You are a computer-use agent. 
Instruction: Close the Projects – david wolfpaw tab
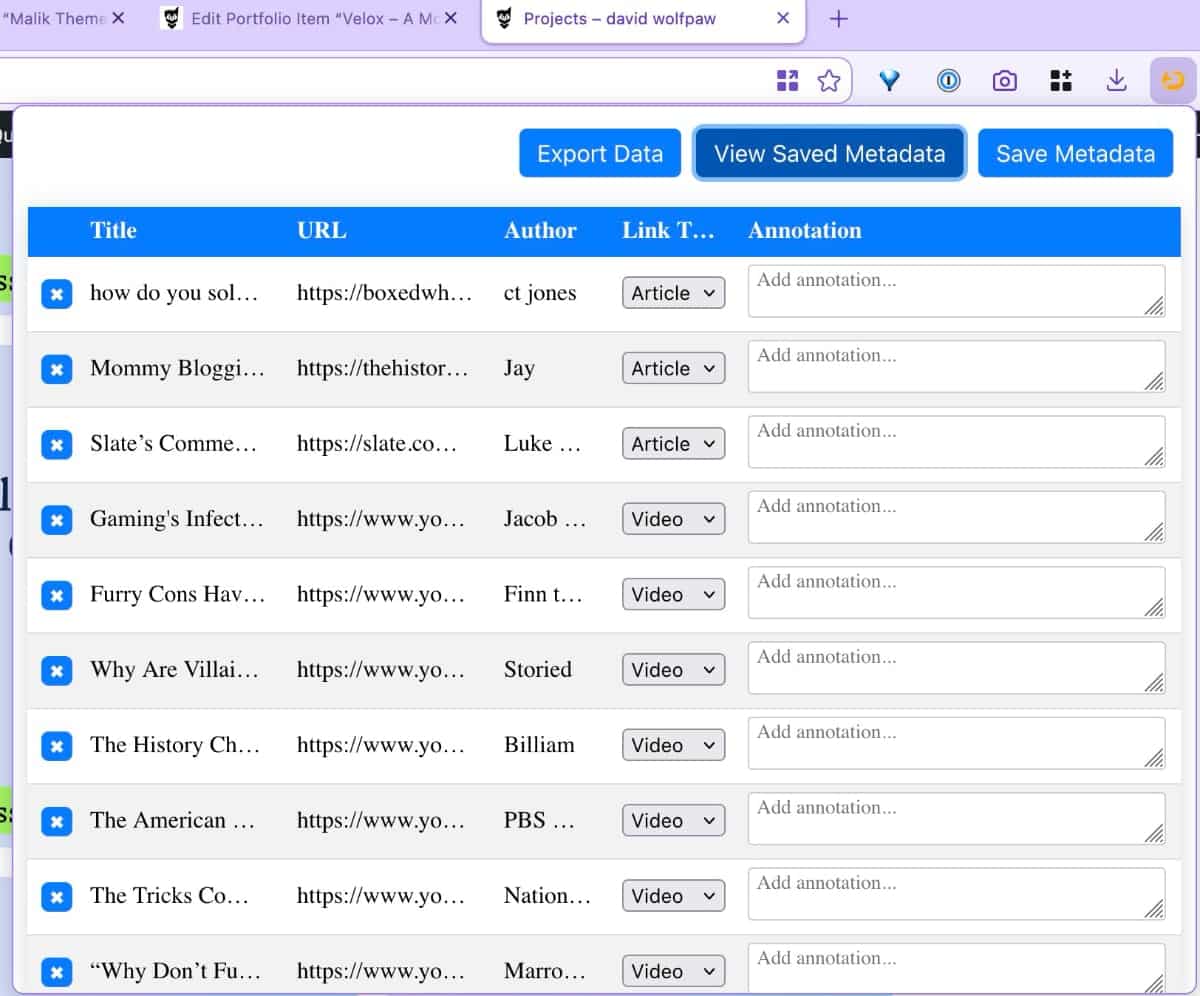[x=783, y=18]
